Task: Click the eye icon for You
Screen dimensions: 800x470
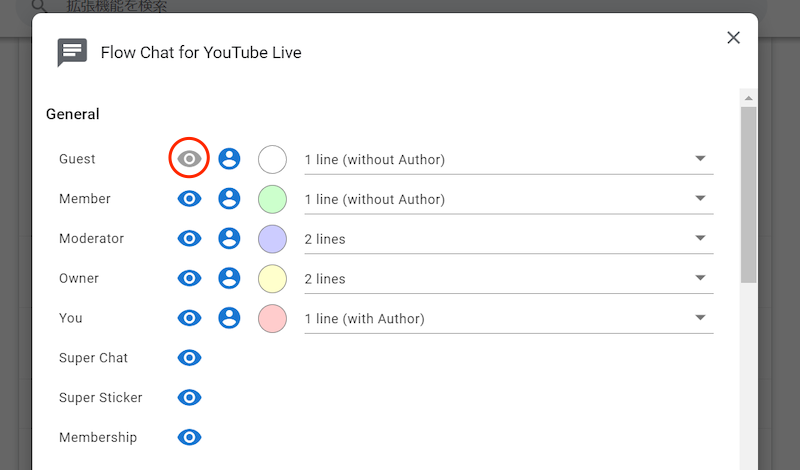Action: click(x=189, y=318)
